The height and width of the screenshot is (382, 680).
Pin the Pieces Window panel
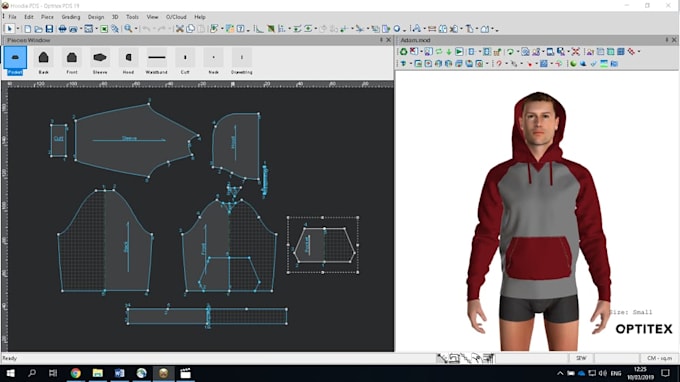[381, 40]
